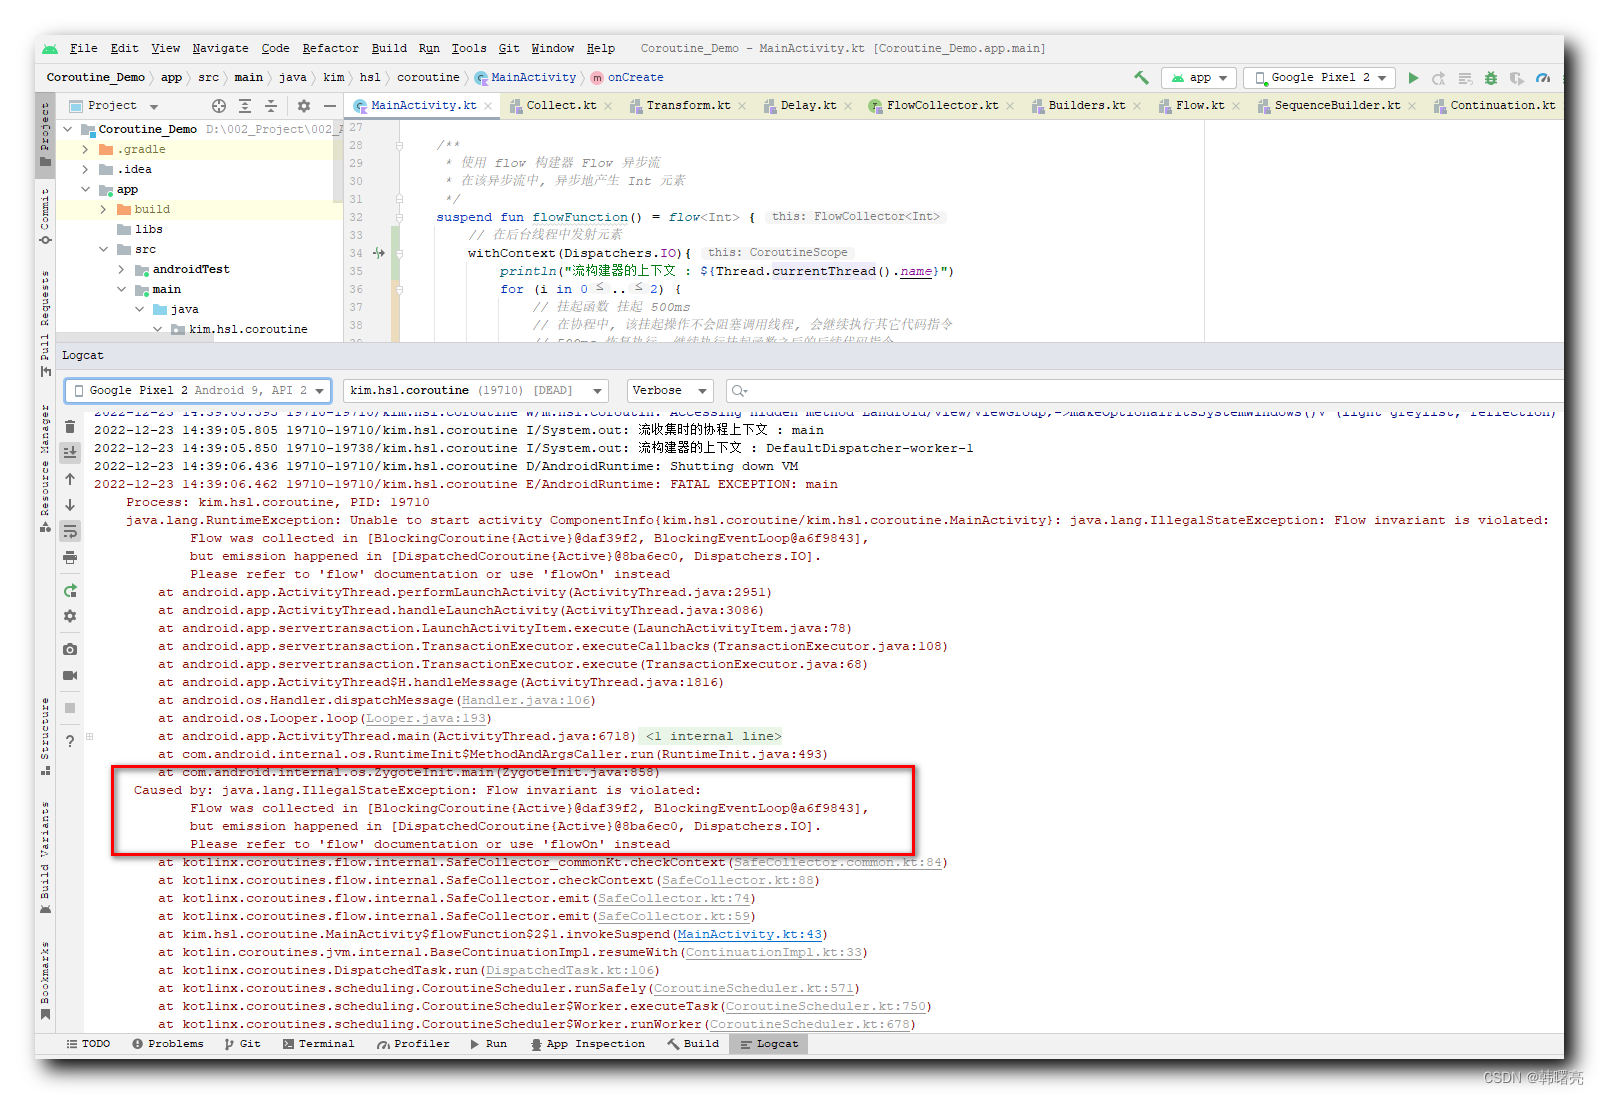The width and height of the screenshot is (1599, 1094).
Task: Open the Terminal tool window tab
Action: [318, 1044]
